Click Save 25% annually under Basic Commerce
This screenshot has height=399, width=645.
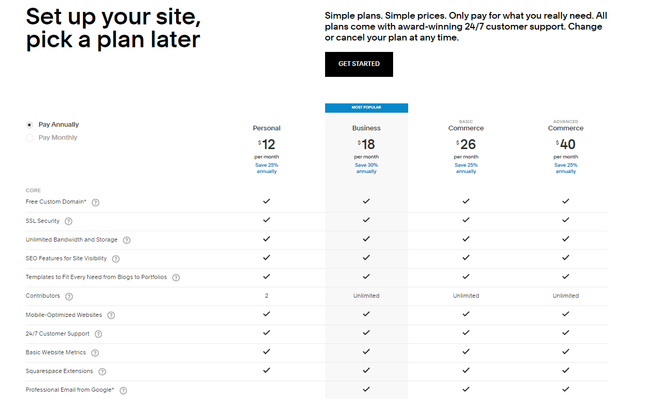(466, 168)
